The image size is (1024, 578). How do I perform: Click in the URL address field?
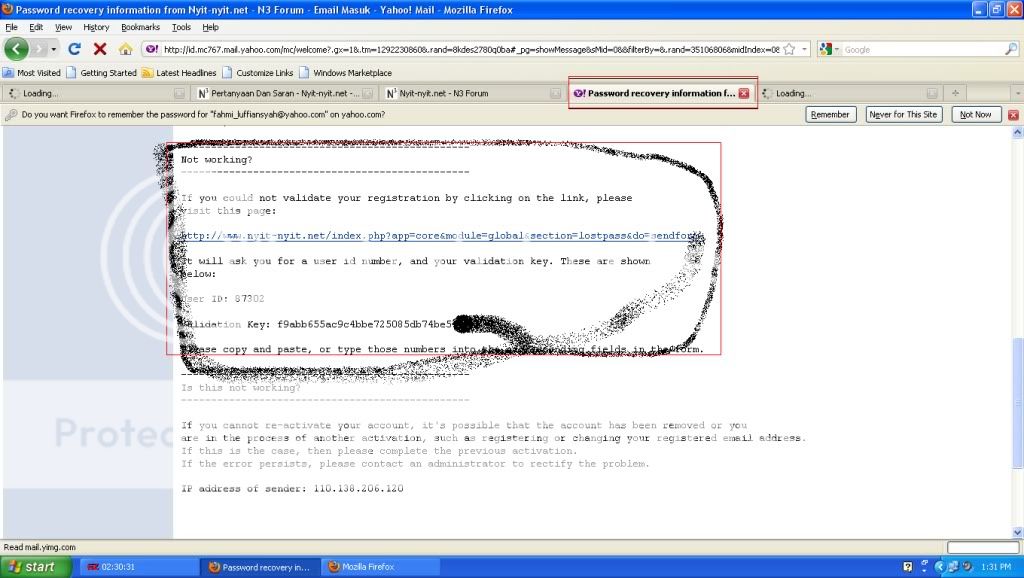coord(470,49)
